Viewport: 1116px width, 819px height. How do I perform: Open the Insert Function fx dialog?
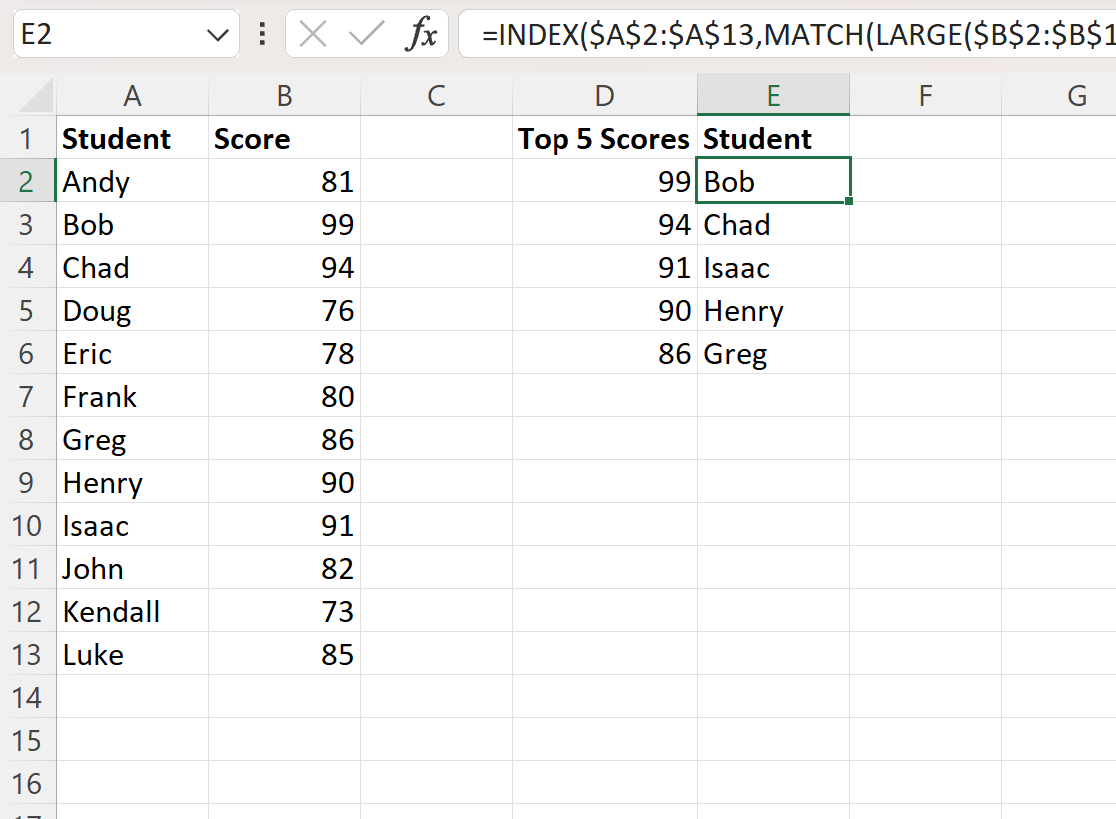[x=421, y=33]
